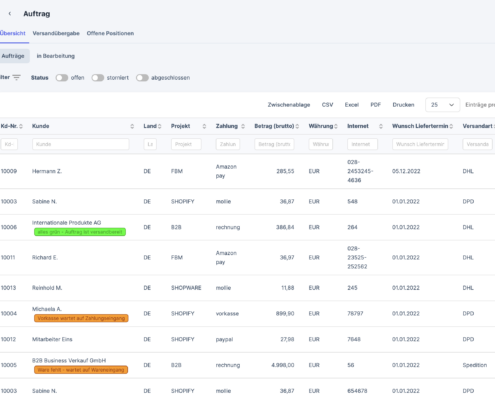Image resolution: width=495 pixels, height=400 pixels.
Task: Sort by Wunsch Liefertermin column
Action: tap(451, 126)
